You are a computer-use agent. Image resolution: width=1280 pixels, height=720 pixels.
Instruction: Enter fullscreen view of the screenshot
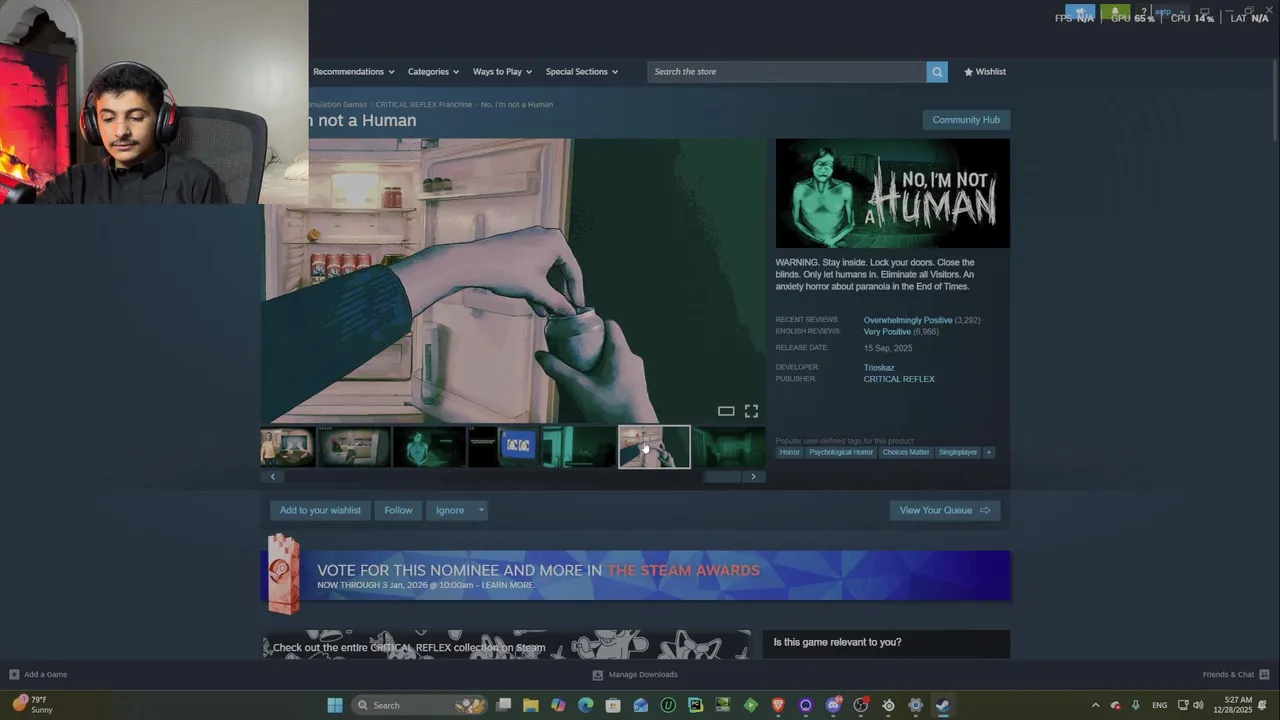(751, 411)
